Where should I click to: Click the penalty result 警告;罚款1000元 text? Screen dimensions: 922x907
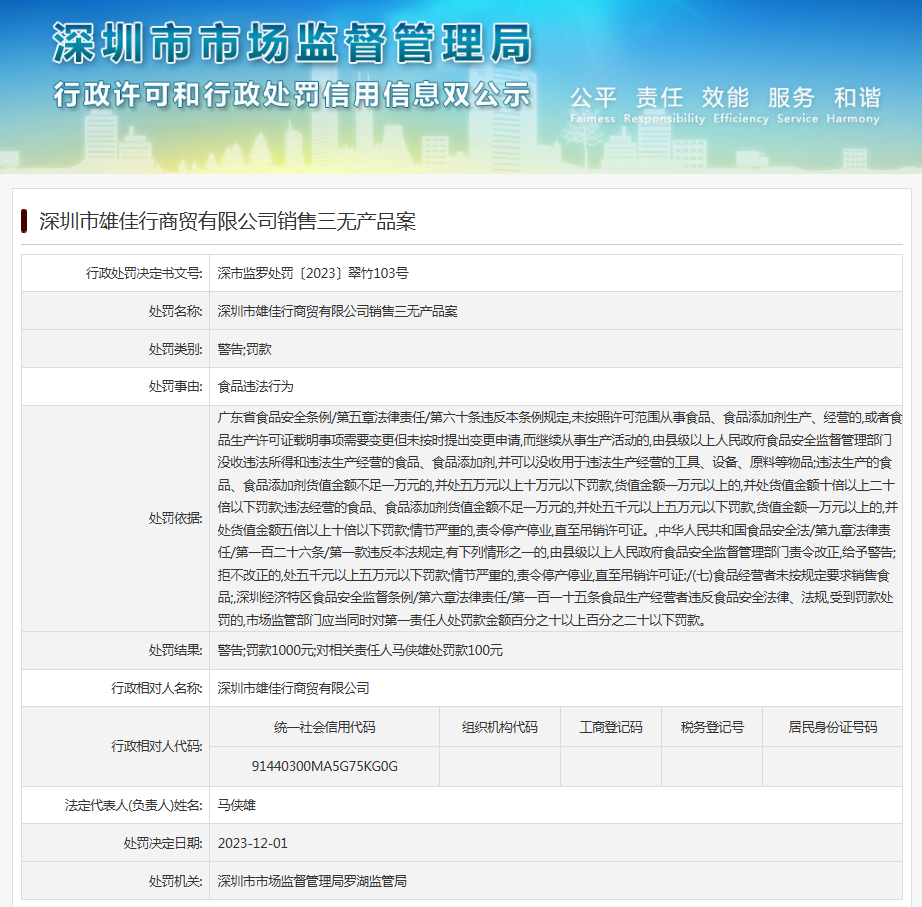(265, 651)
